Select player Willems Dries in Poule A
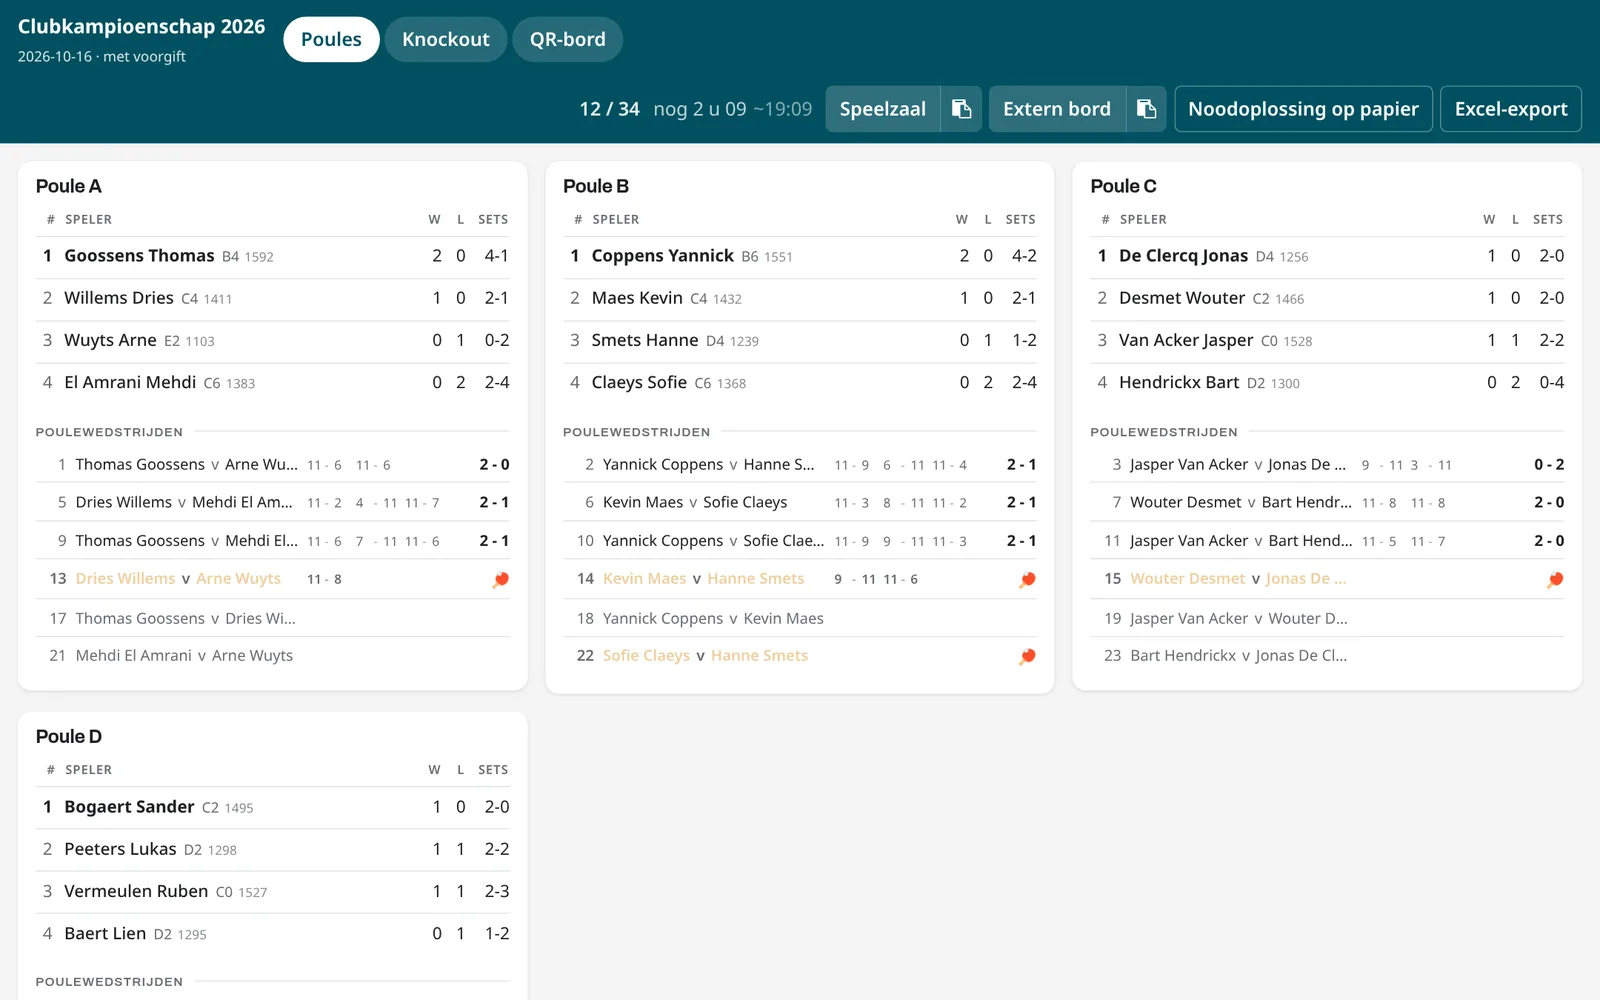 pyautogui.click(x=273, y=298)
